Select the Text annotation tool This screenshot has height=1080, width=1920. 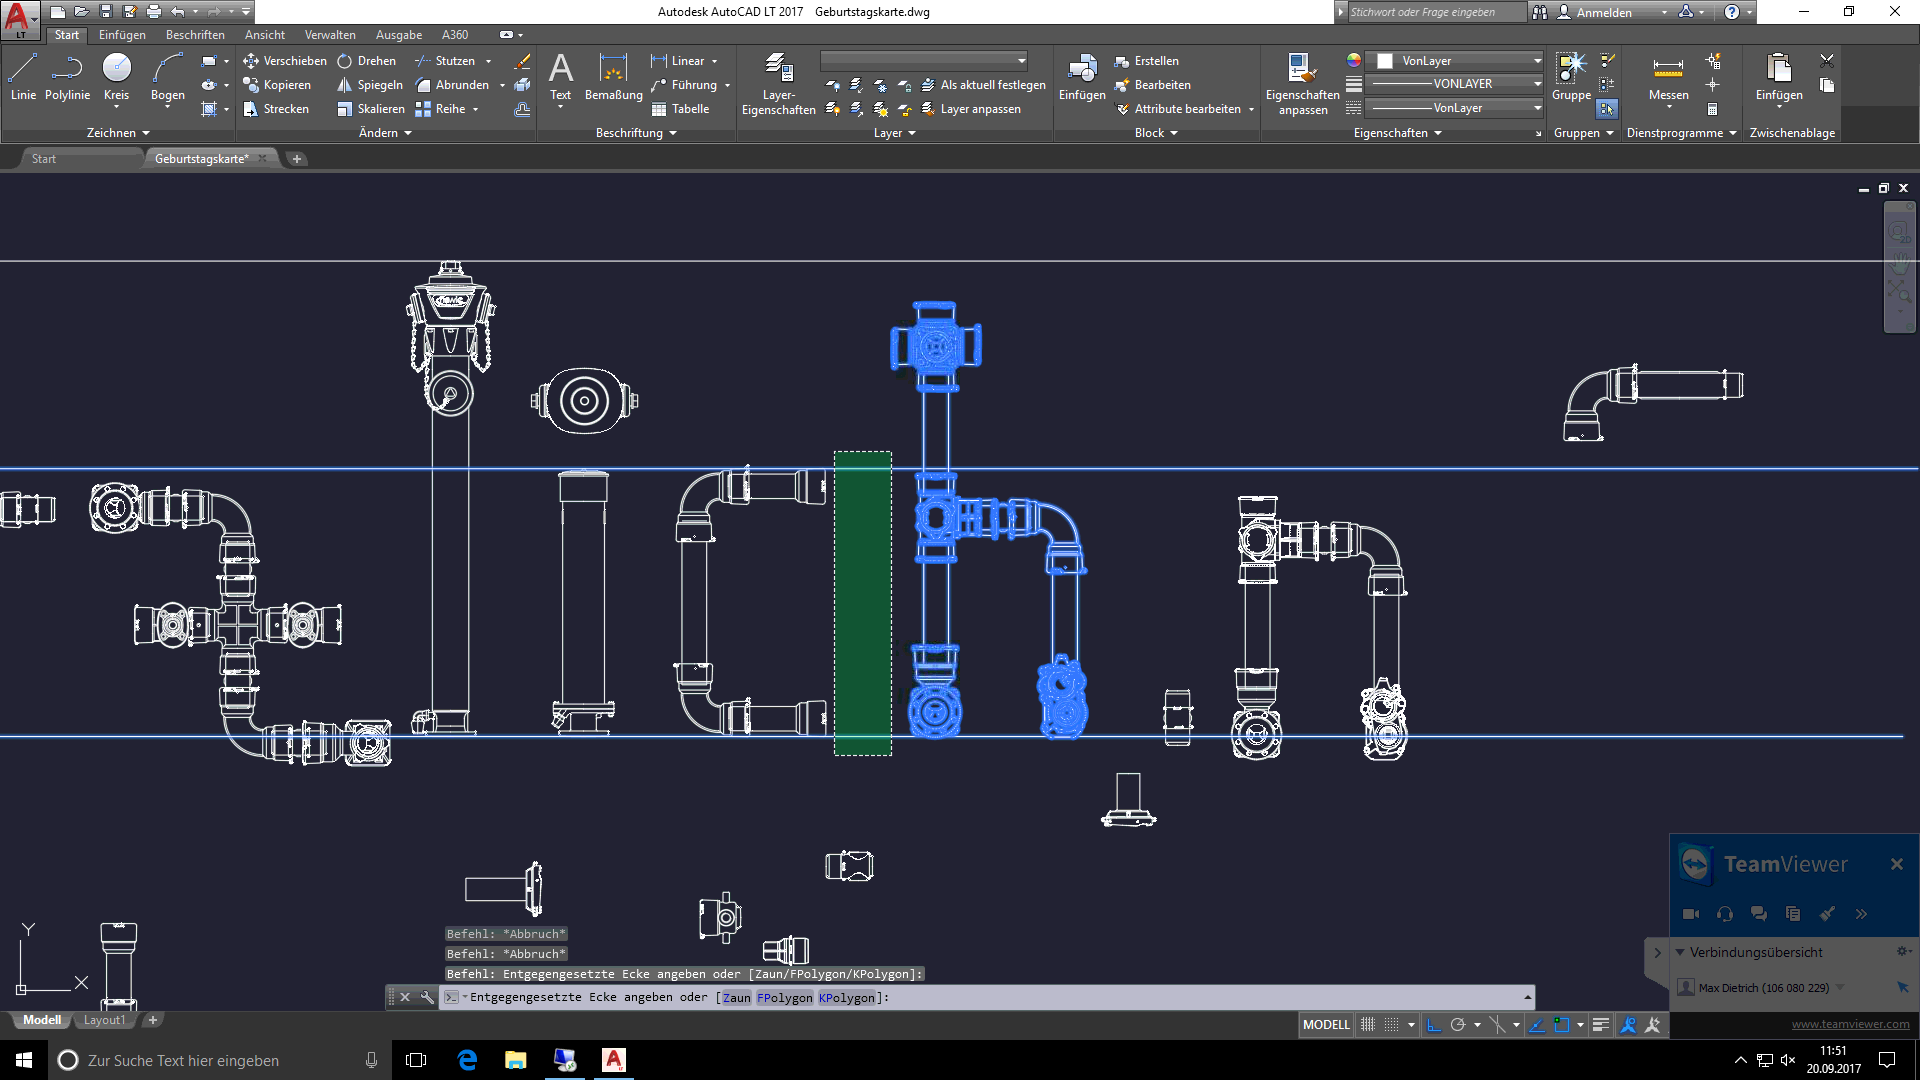click(561, 77)
